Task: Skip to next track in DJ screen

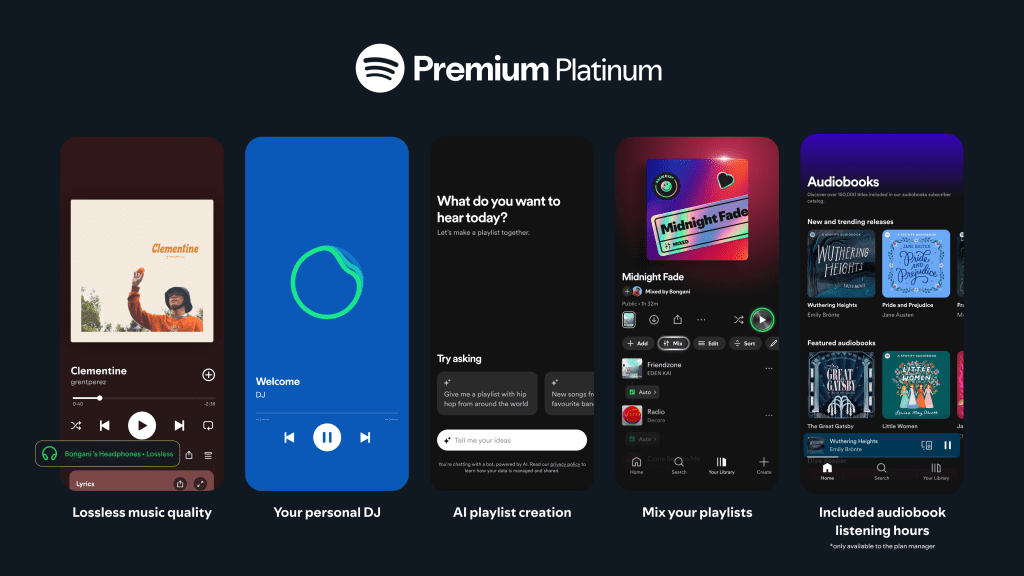Action: tap(365, 438)
